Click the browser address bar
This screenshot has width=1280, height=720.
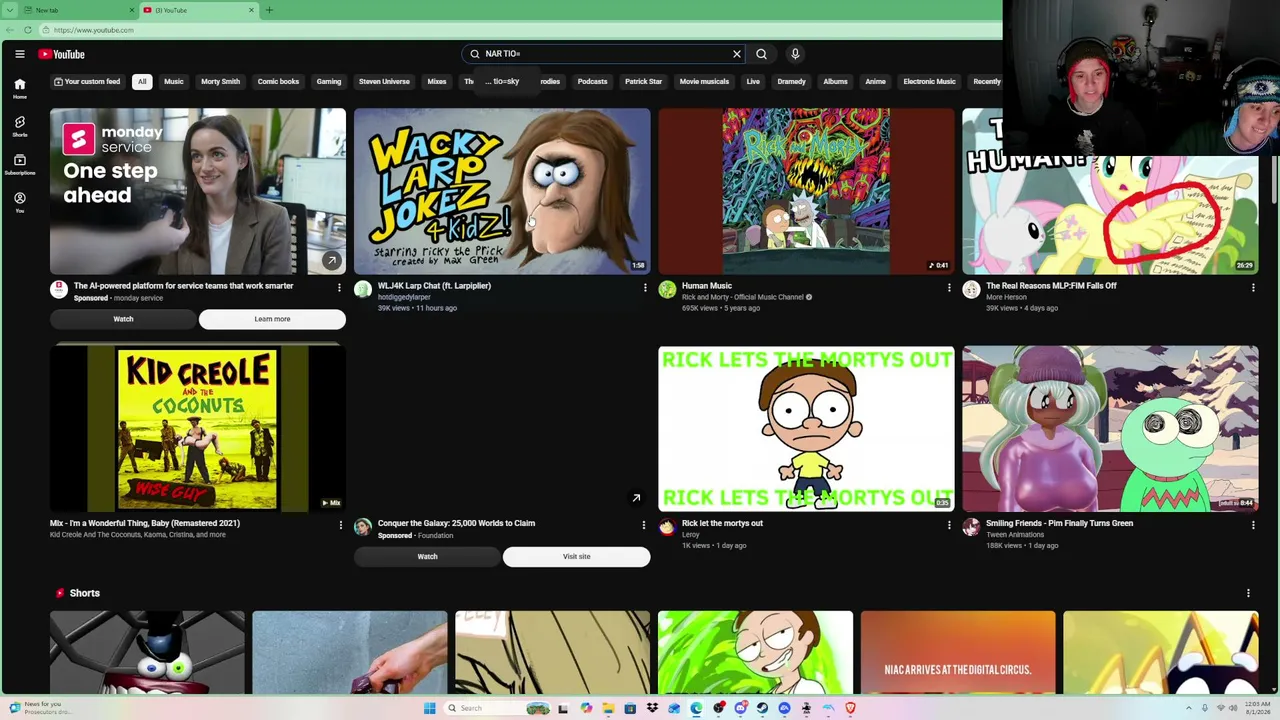[x=520, y=30]
